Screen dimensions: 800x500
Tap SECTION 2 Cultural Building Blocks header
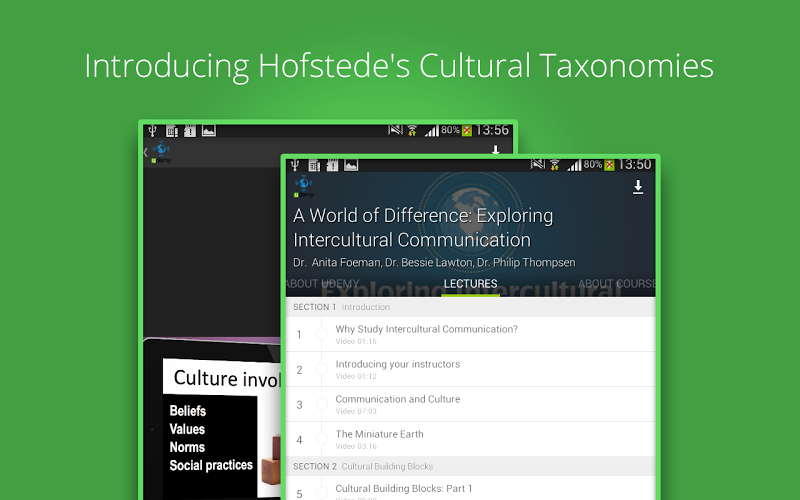coord(470,466)
